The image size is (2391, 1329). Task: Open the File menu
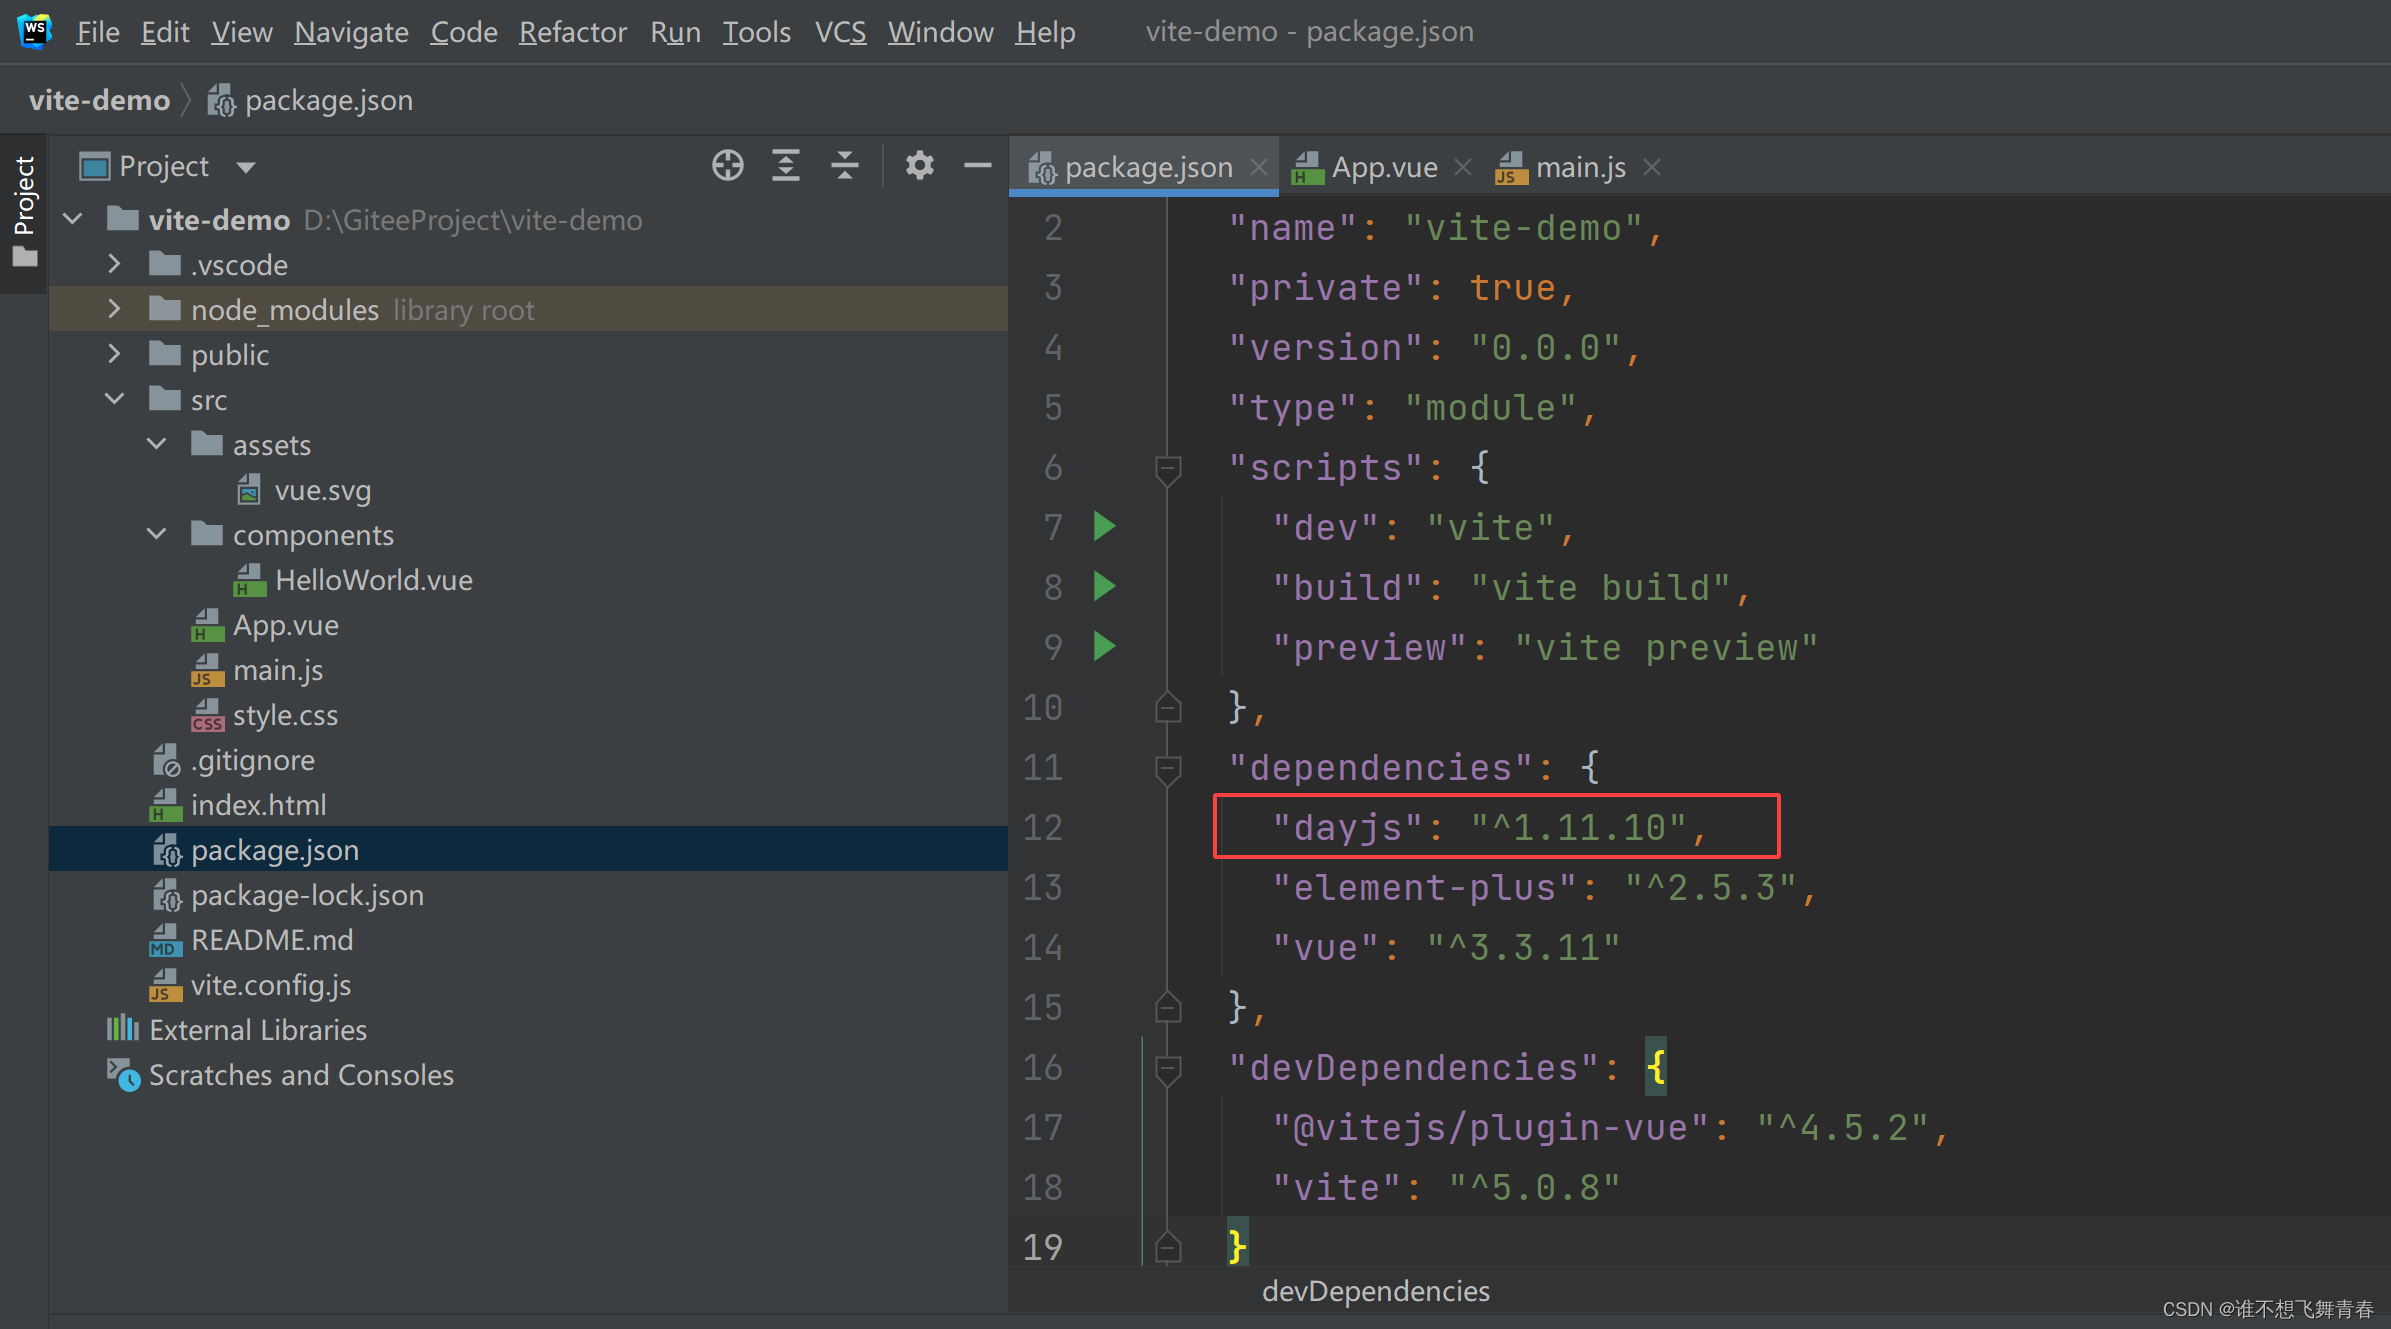coord(98,32)
